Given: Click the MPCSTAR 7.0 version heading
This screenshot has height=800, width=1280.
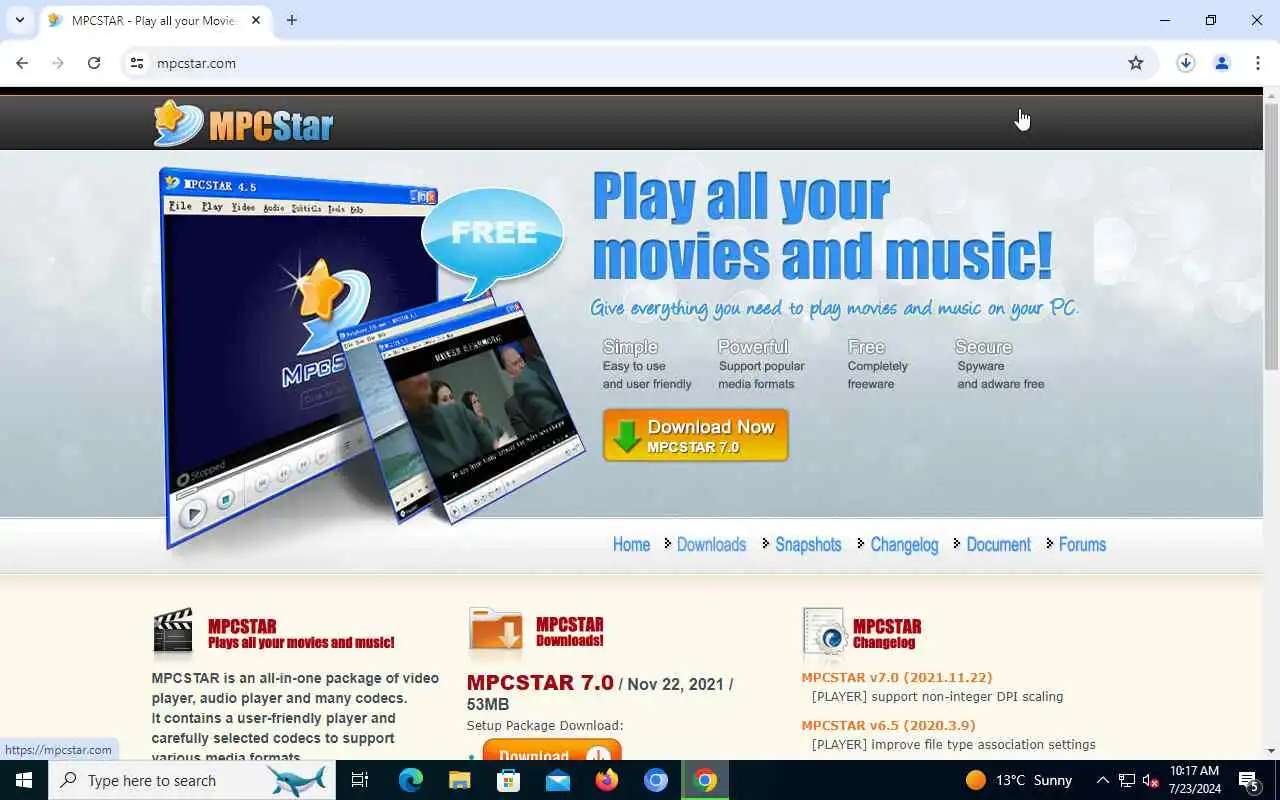Looking at the screenshot, I should click(540, 683).
